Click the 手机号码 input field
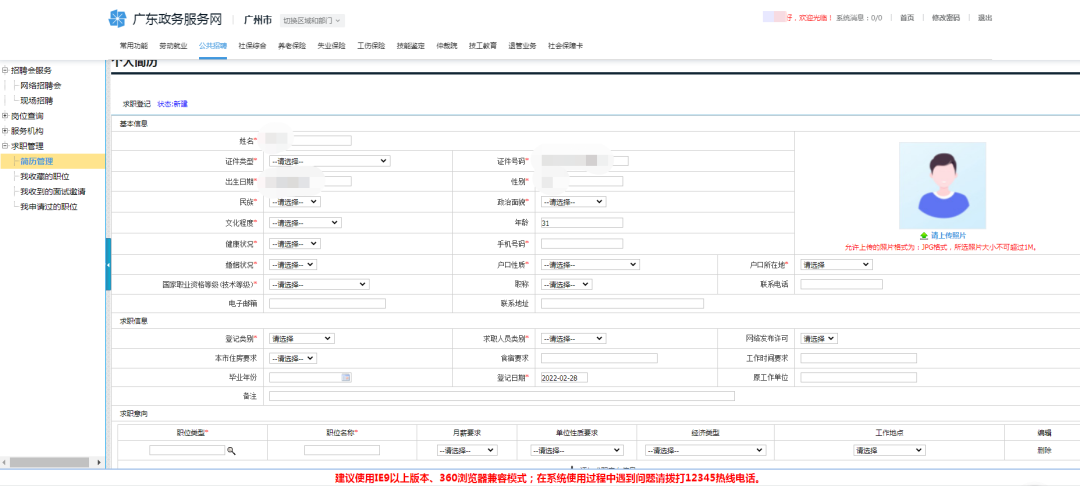 (581, 243)
